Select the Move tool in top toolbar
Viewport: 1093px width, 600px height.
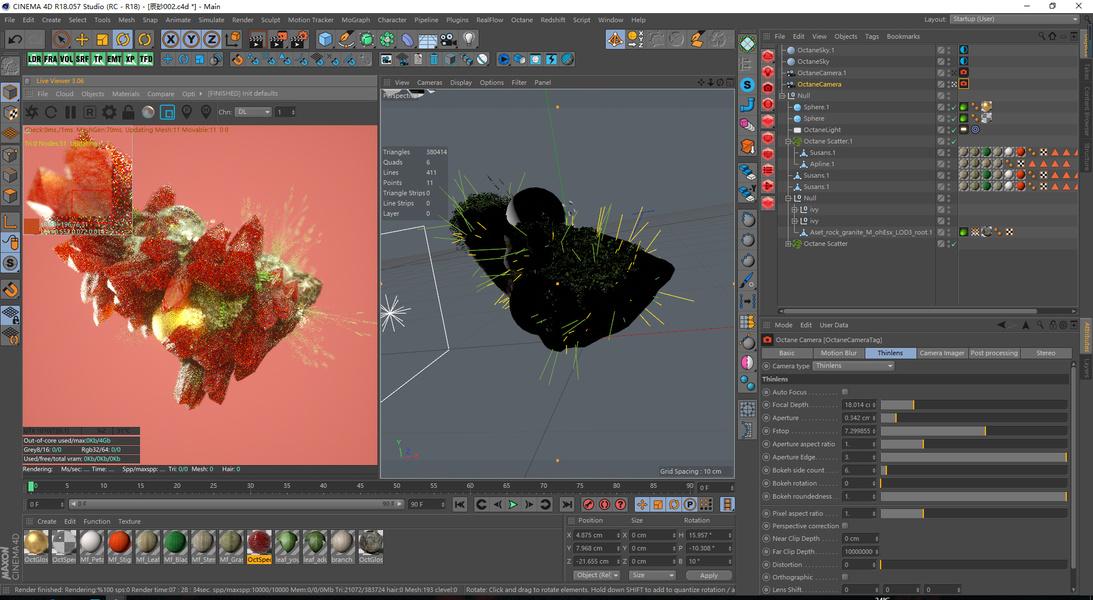82,40
